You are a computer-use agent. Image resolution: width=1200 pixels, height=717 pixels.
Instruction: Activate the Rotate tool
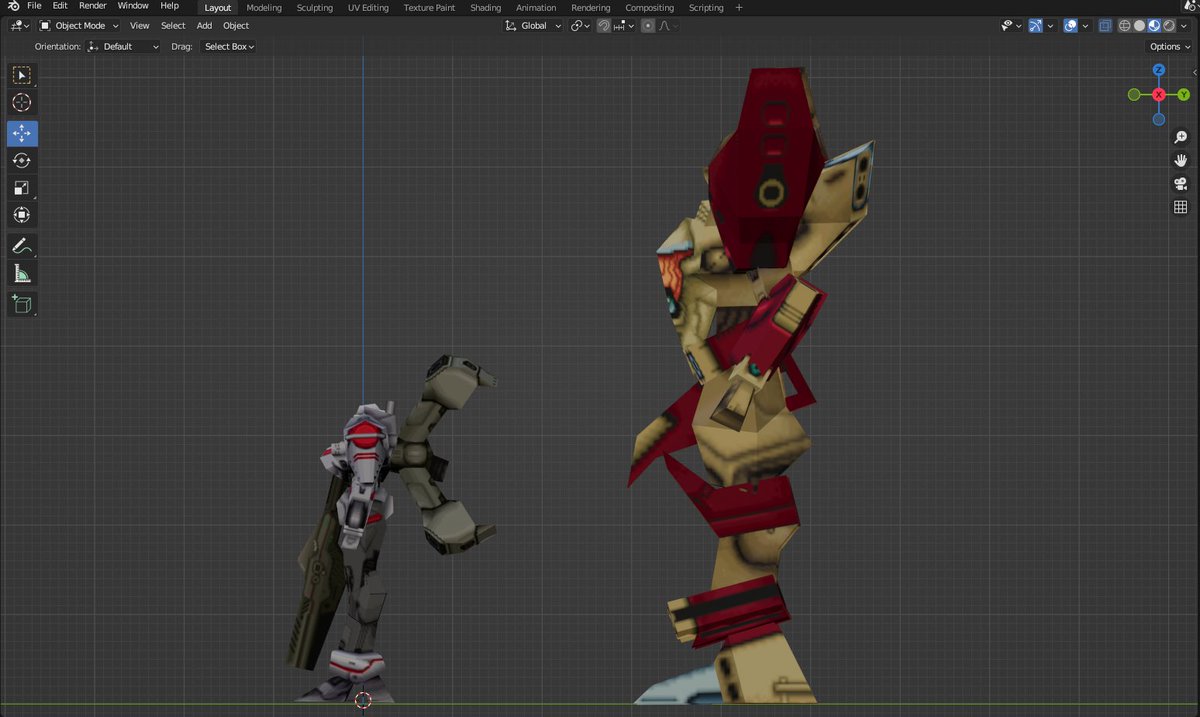click(x=22, y=160)
